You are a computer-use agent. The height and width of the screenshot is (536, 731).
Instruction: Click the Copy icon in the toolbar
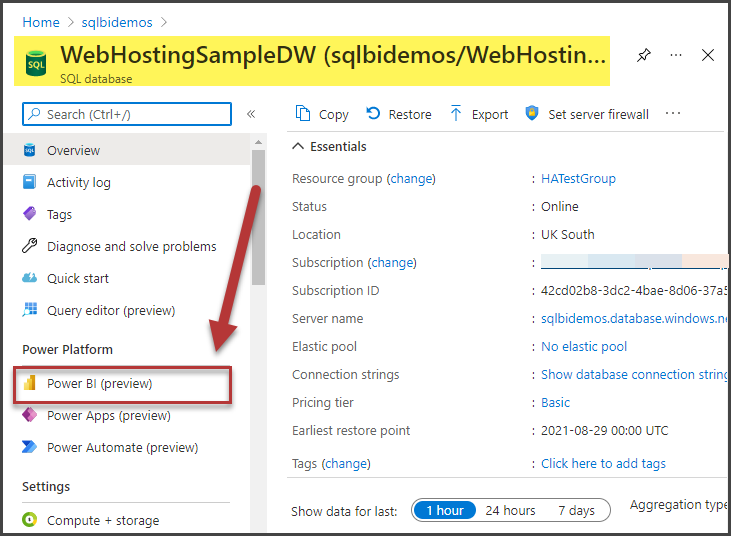pos(303,113)
